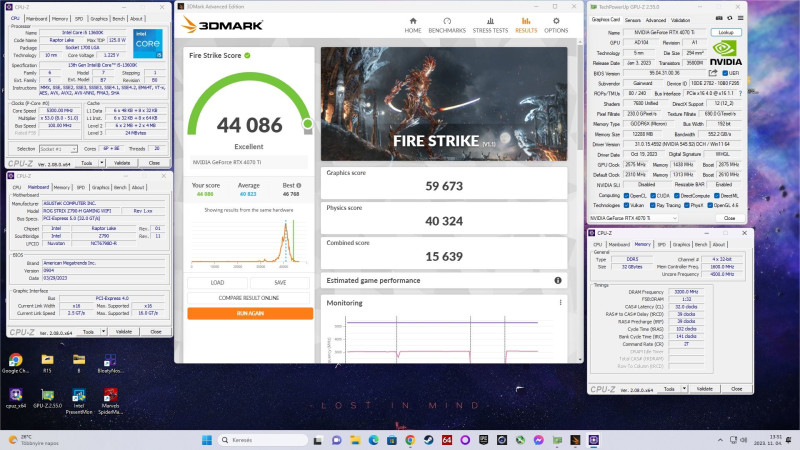Click the GPU-Z BIOS export share icon
Viewport: 800px width, 450px height.
[713, 73]
